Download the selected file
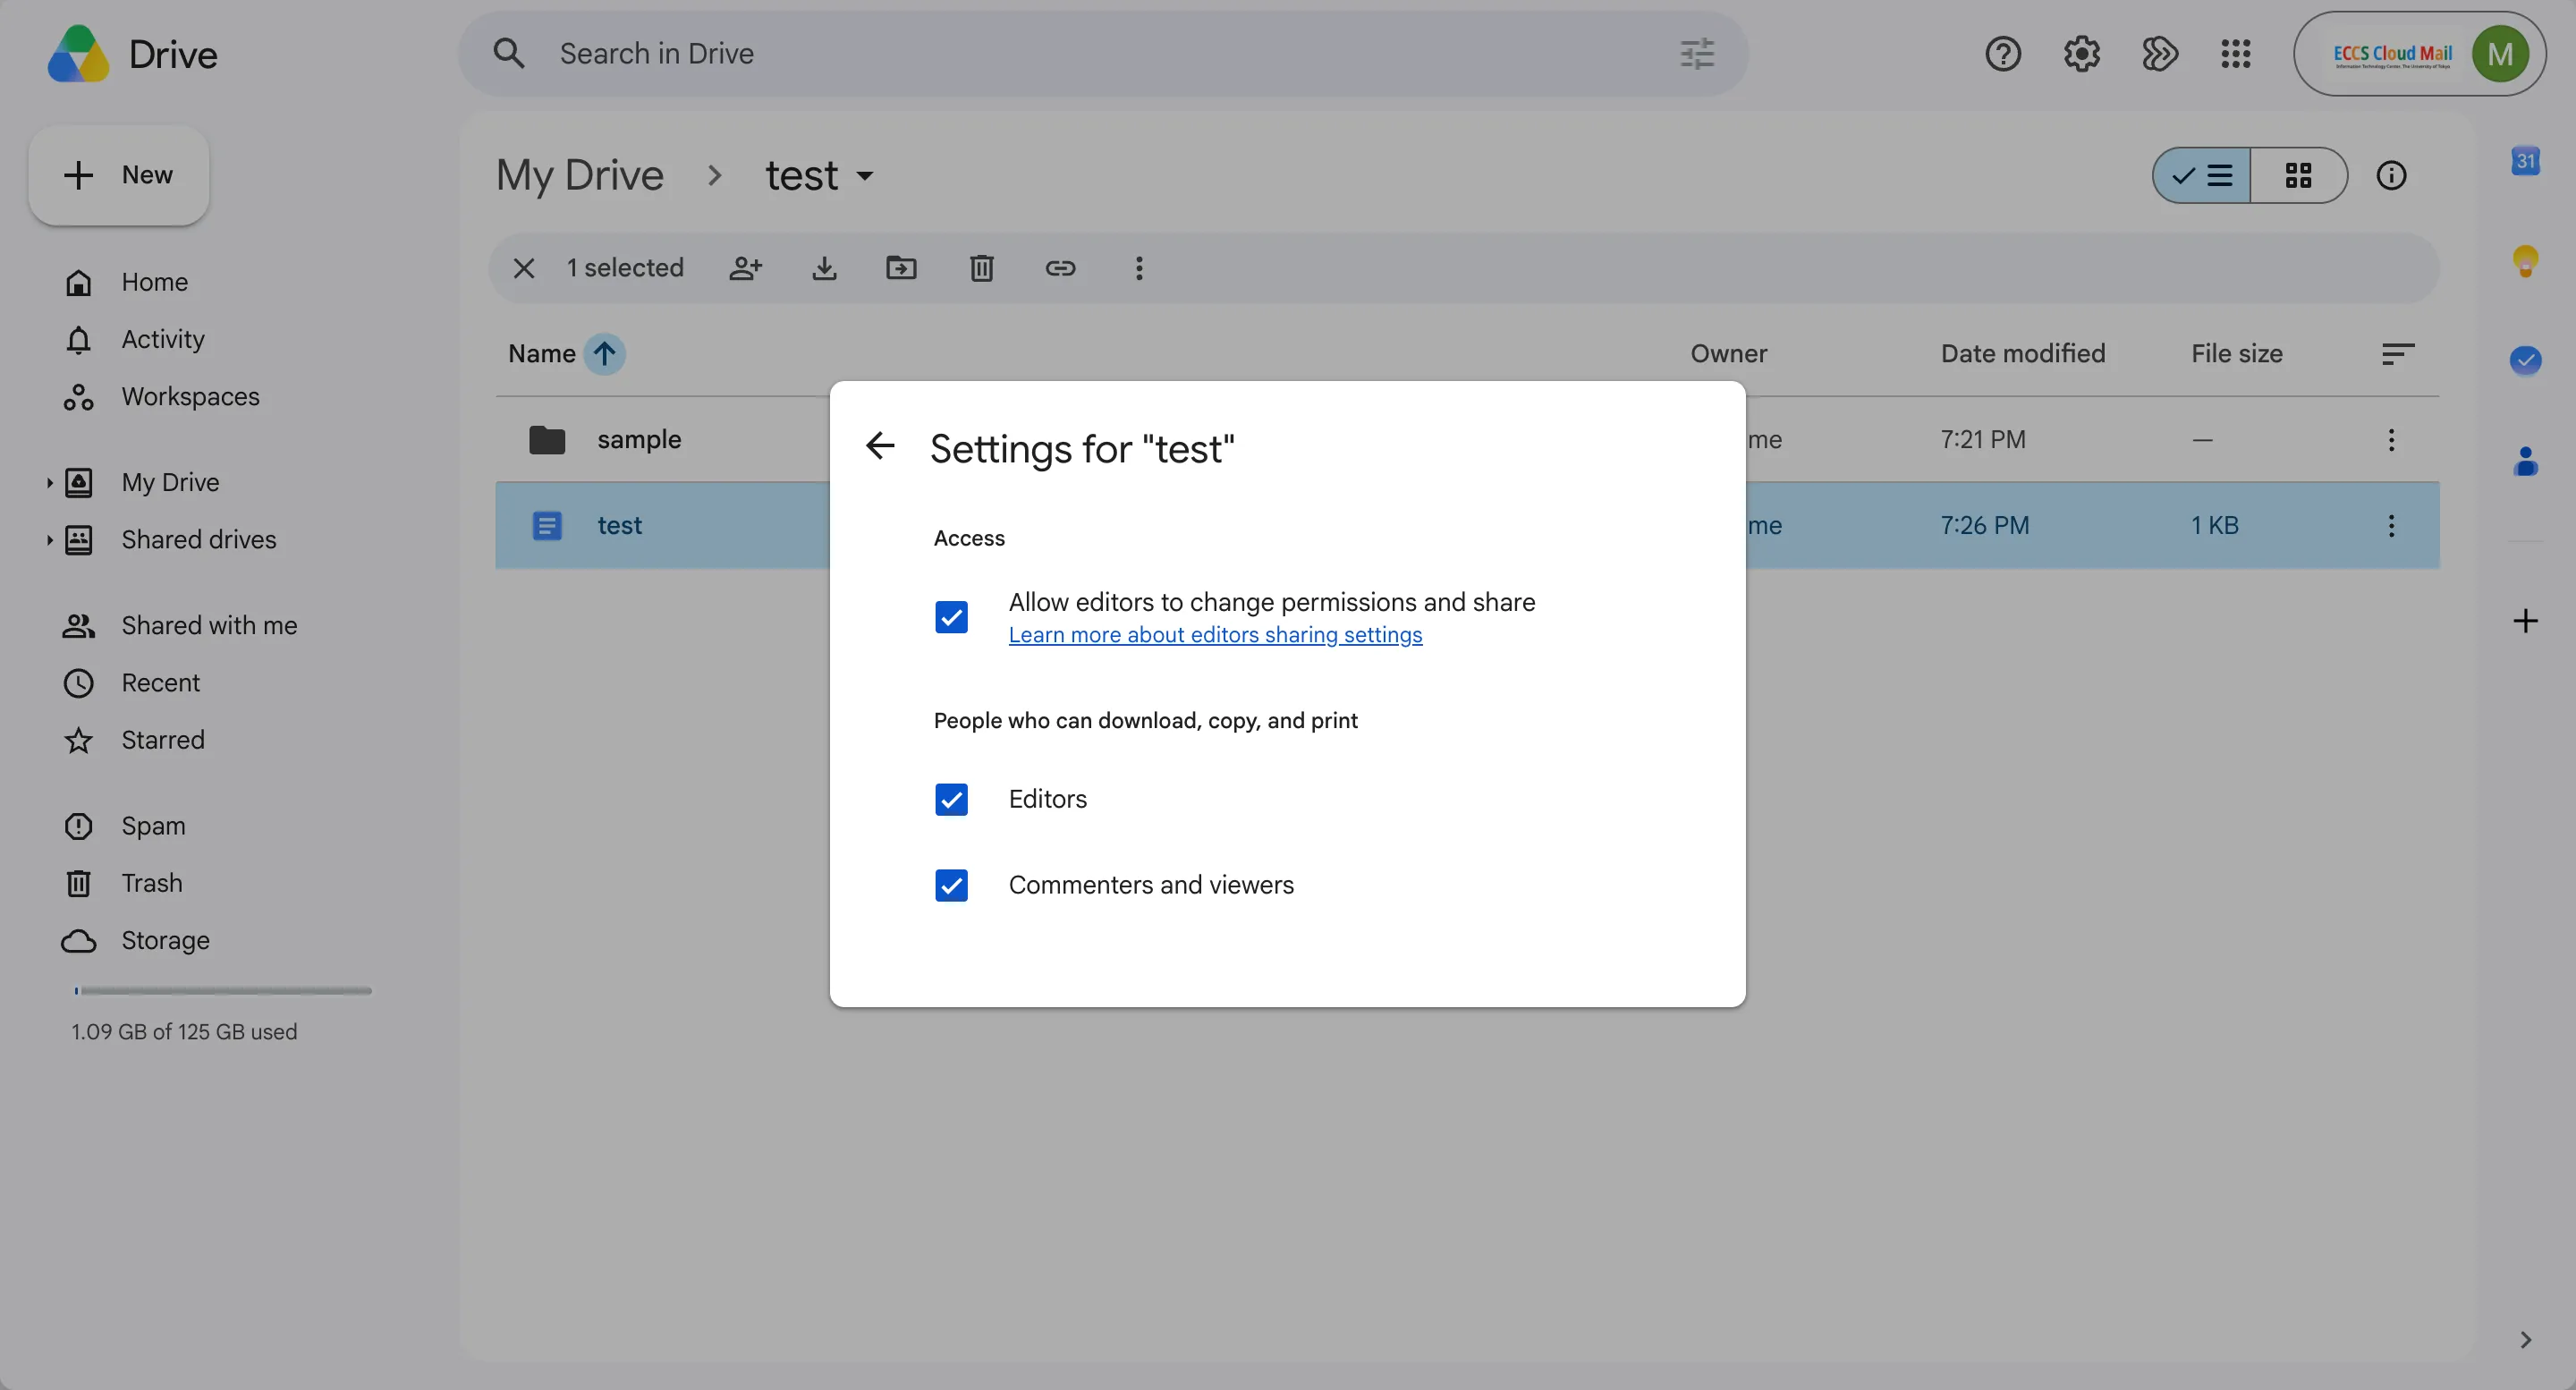 click(x=824, y=268)
